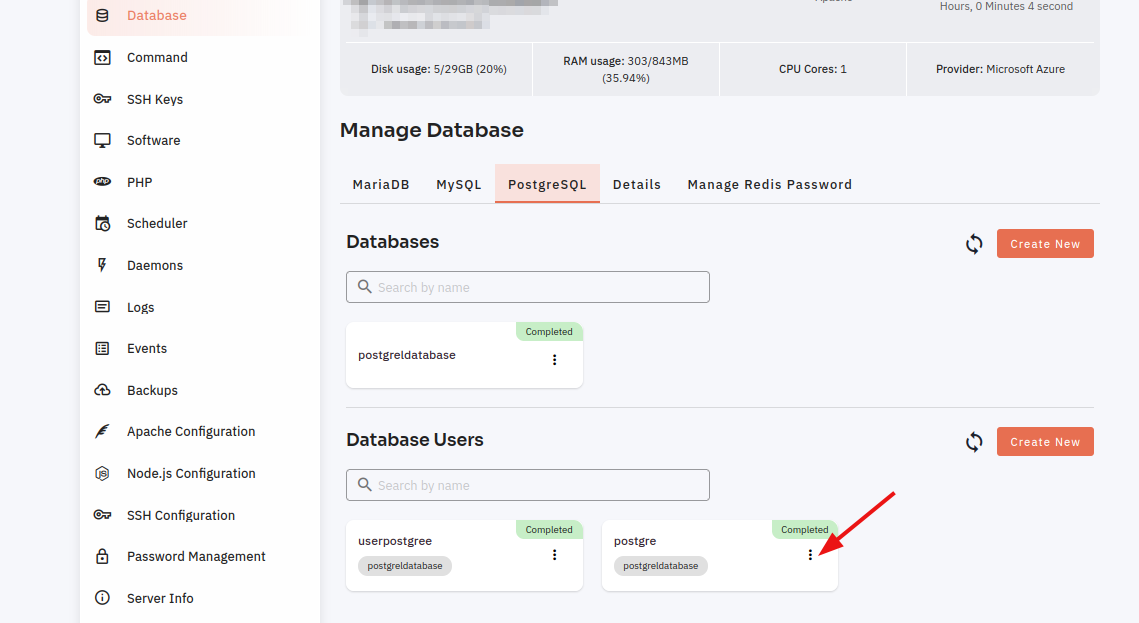Click the Database sidebar icon
The image size is (1139, 623).
click(x=102, y=15)
